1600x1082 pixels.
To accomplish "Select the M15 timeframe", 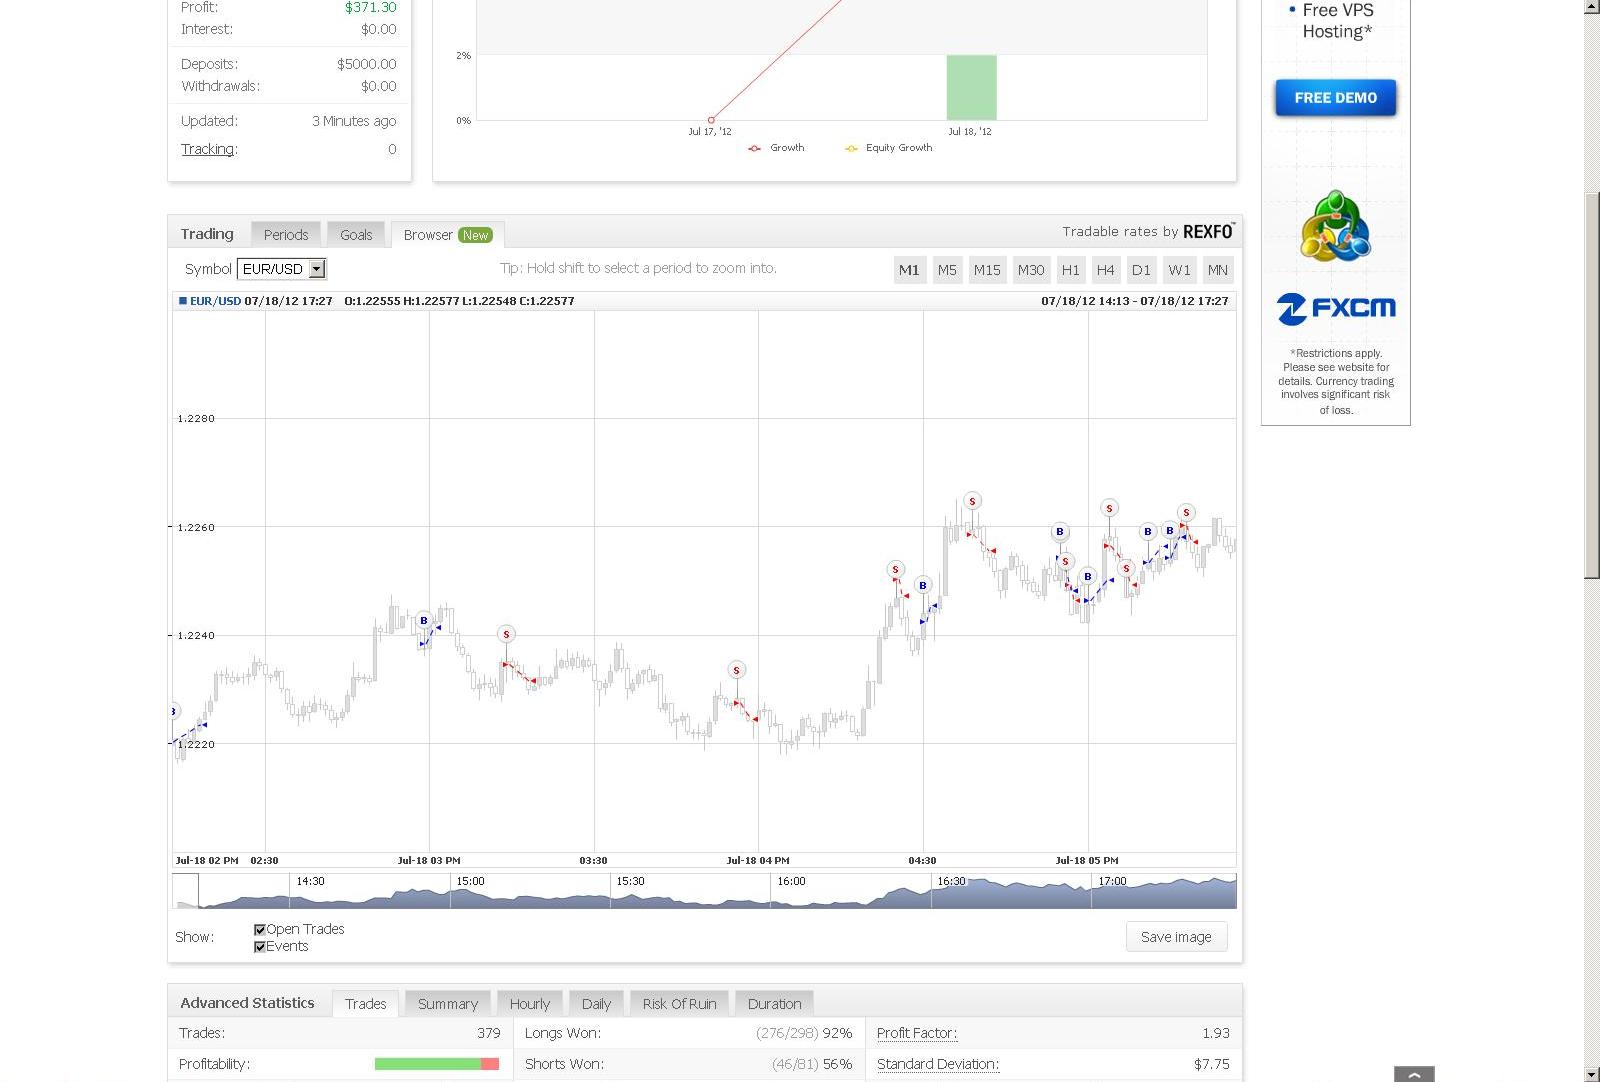I will point(987,270).
